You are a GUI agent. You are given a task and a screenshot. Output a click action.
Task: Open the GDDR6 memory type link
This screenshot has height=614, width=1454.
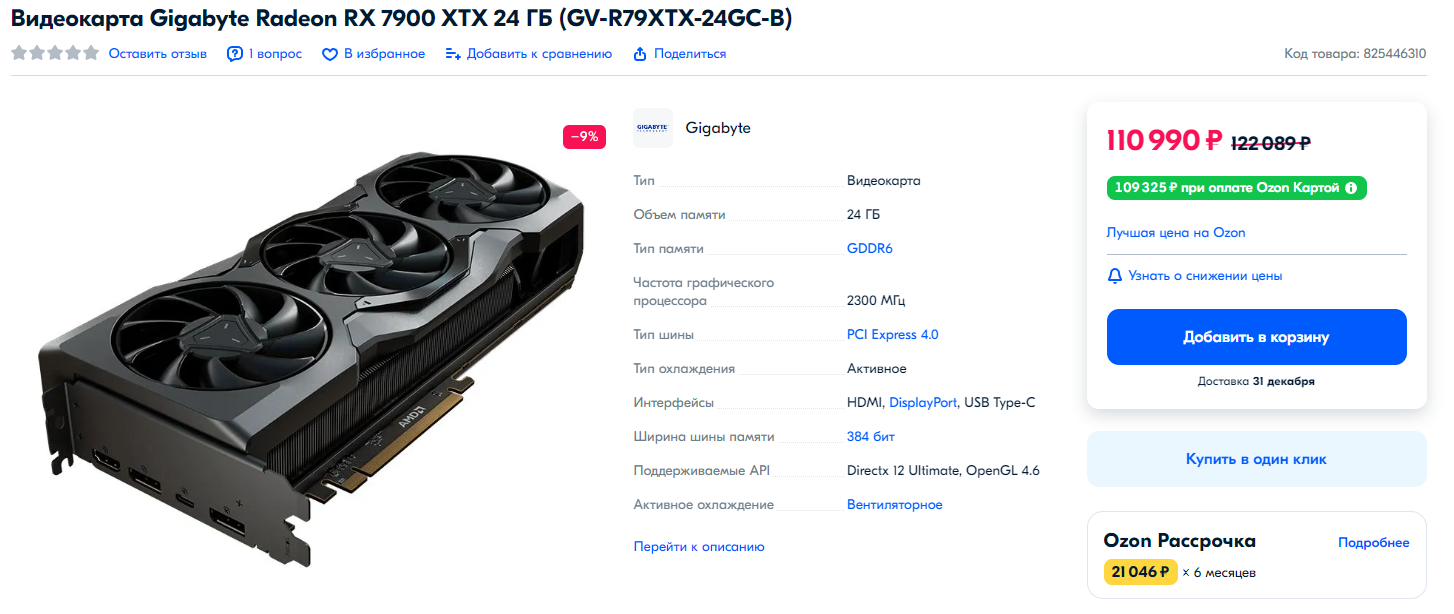click(870, 248)
